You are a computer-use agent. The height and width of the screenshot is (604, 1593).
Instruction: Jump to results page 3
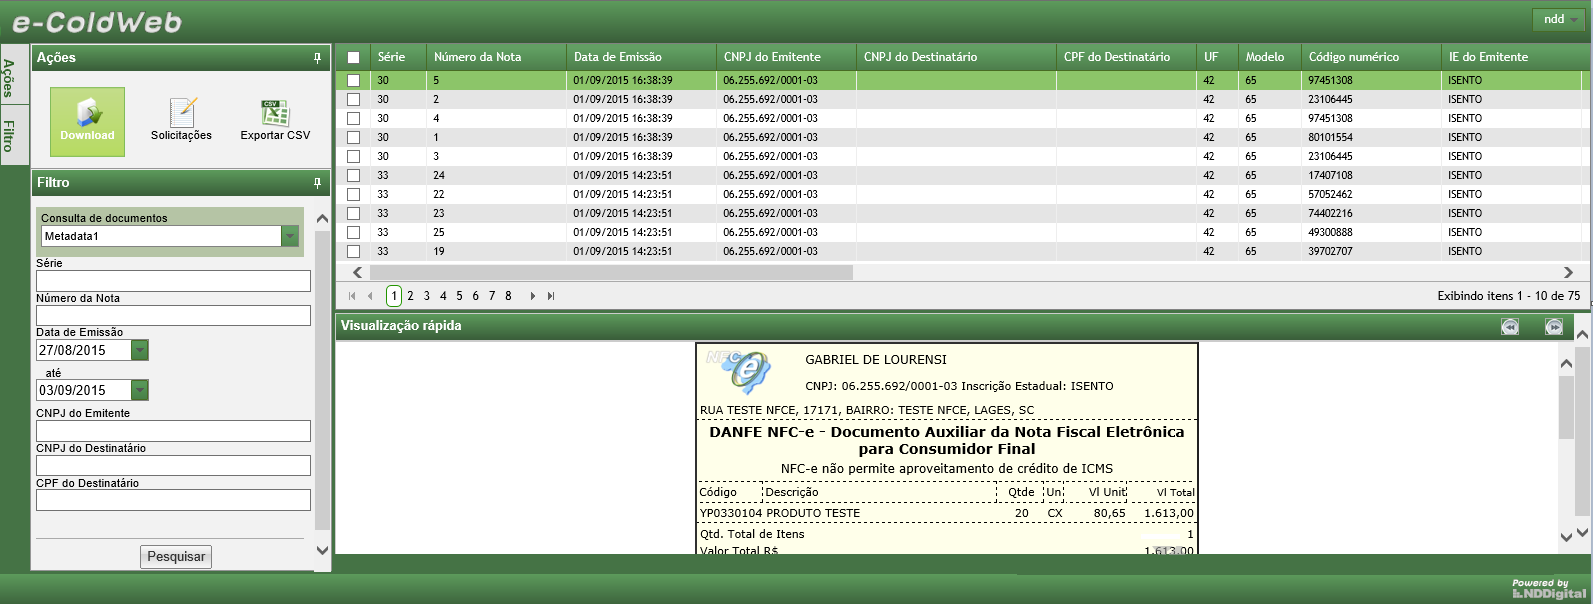(x=427, y=296)
